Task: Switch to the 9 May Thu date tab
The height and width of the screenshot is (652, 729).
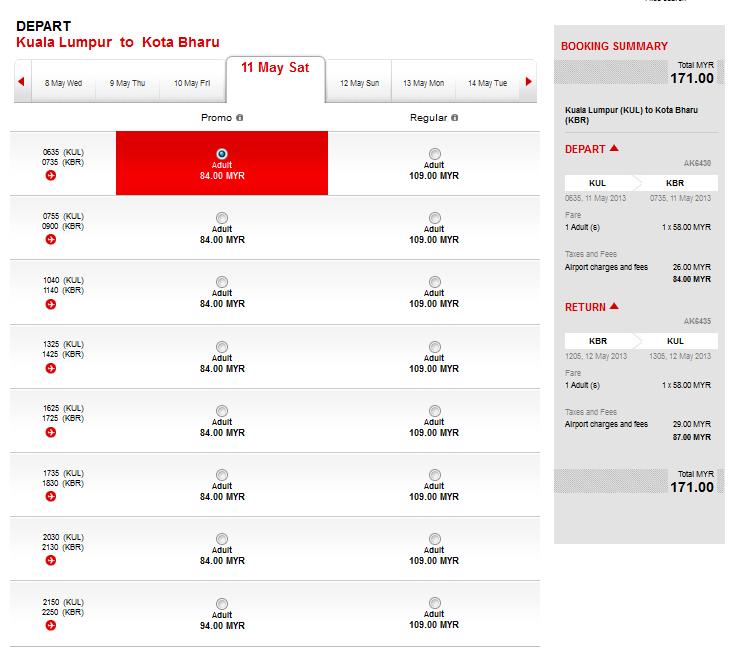Action: 127,83
